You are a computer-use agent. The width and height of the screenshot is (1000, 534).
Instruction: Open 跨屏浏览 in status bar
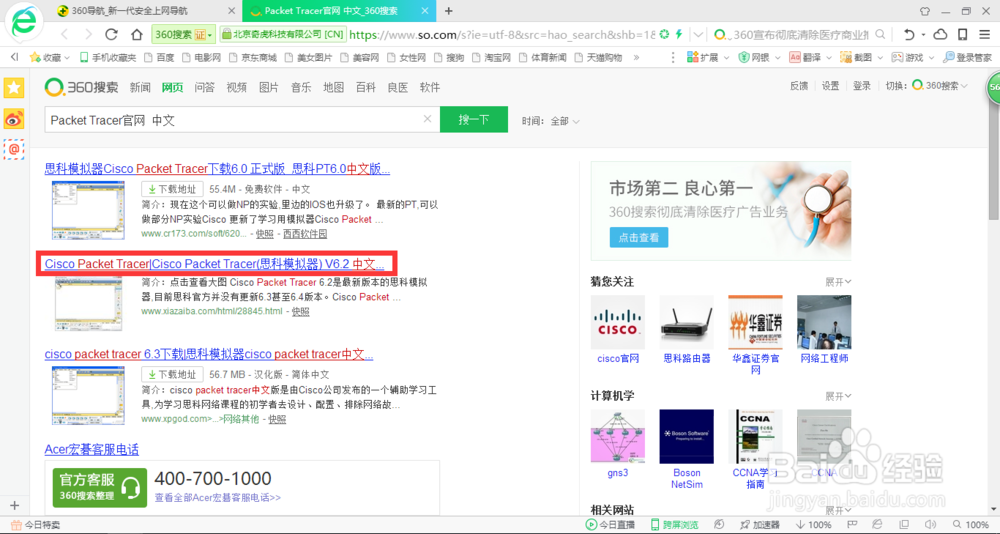click(x=674, y=524)
